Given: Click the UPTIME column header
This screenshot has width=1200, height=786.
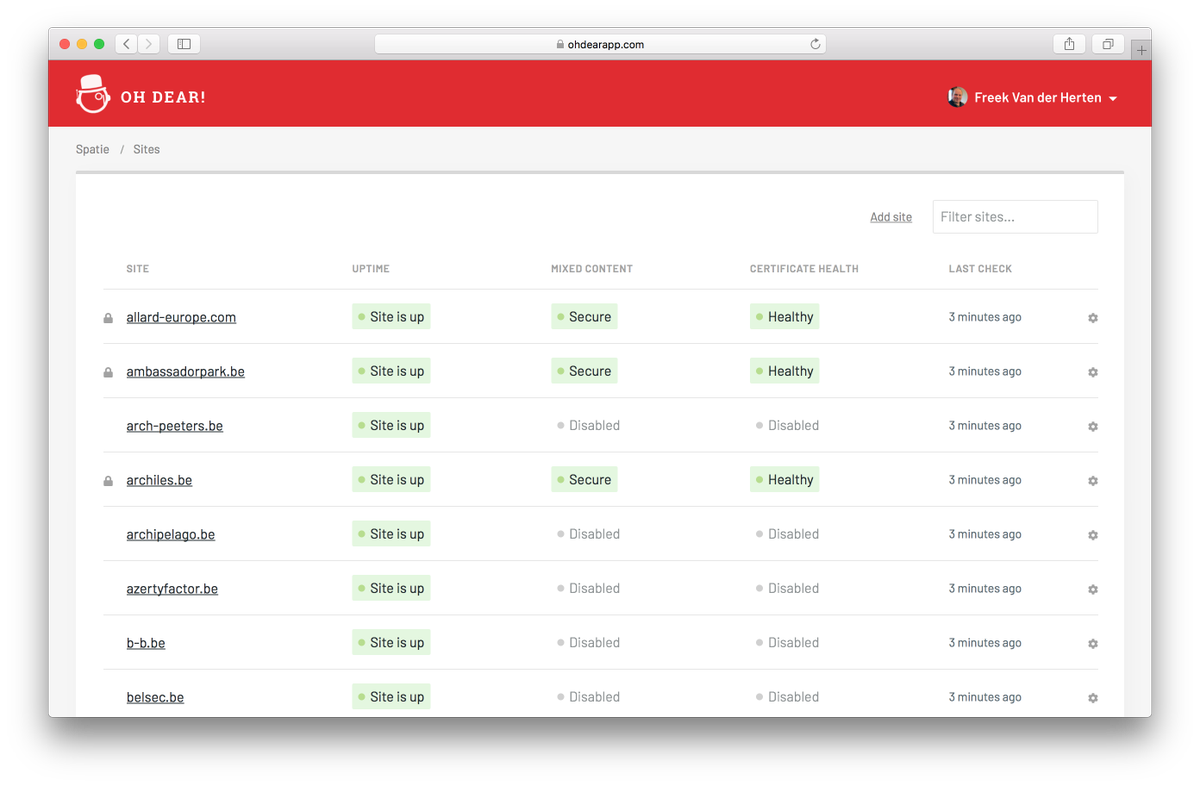Looking at the screenshot, I should pyautogui.click(x=371, y=269).
